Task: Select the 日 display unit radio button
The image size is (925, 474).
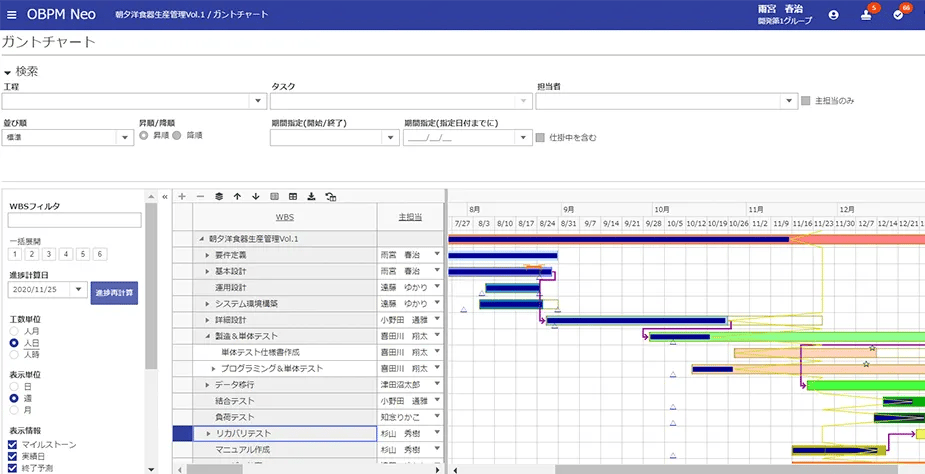Action: pyautogui.click(x=14, y=385)
